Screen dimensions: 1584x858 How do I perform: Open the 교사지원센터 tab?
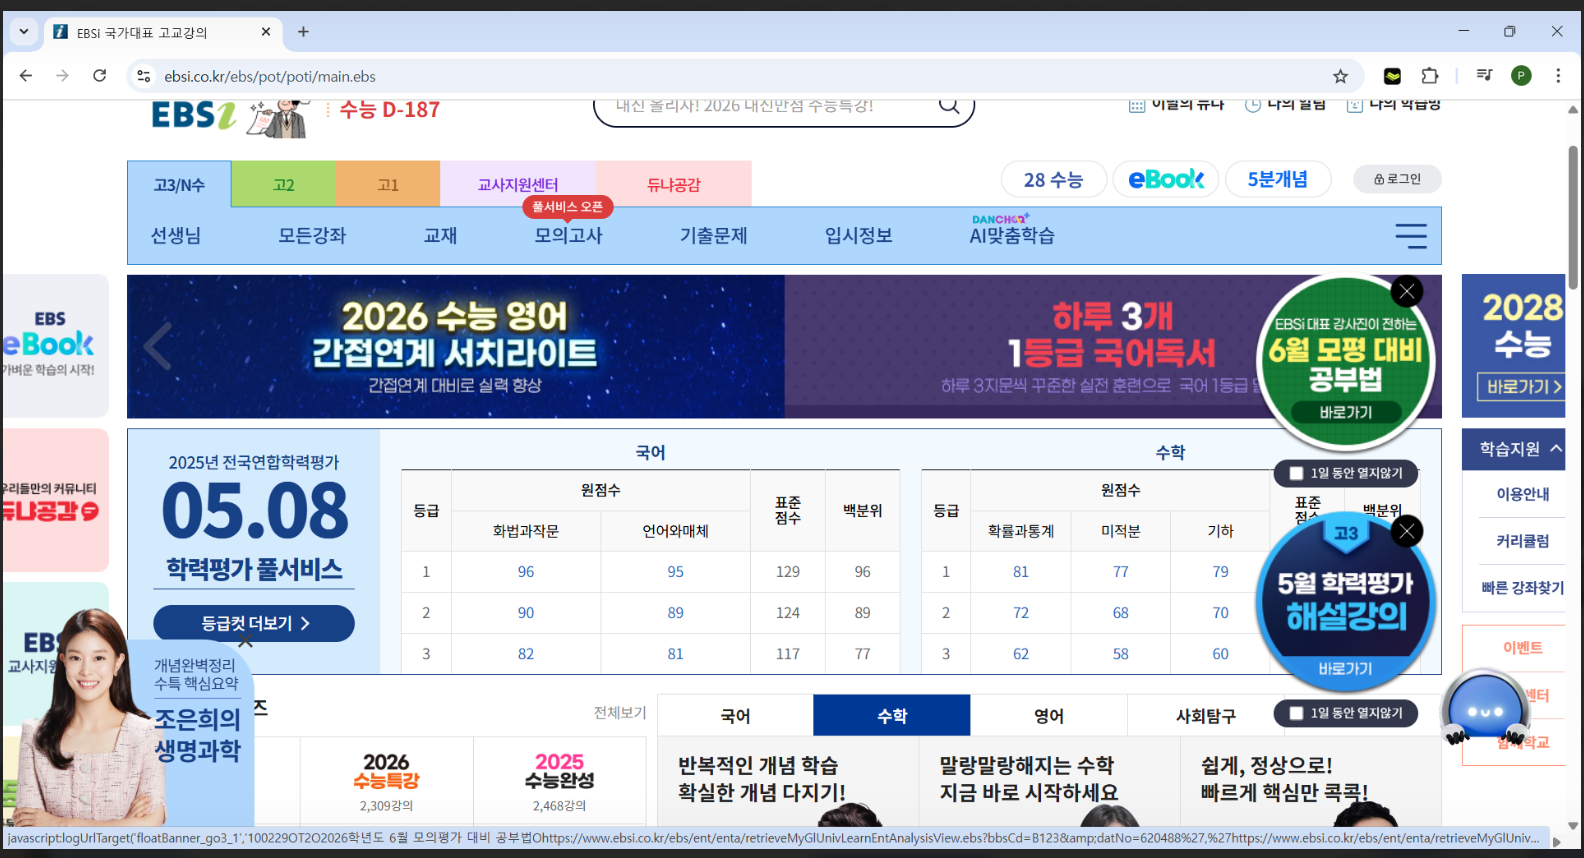coord(518,184)
